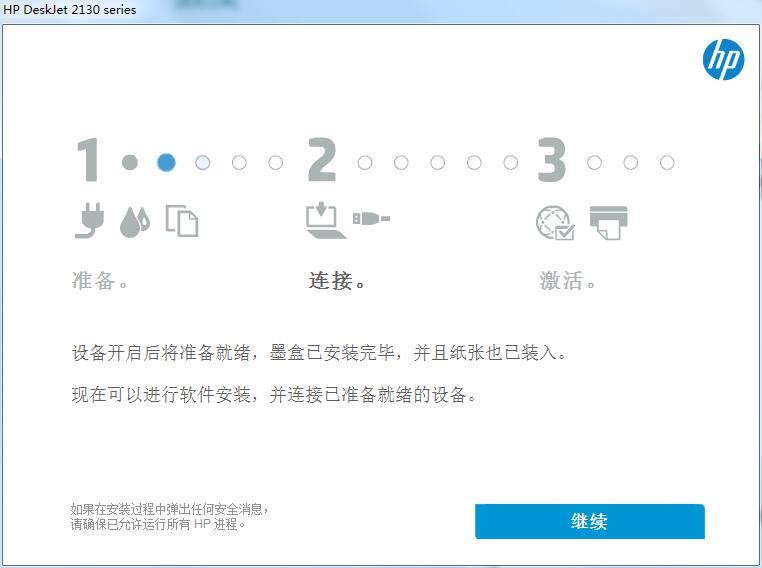Click the gray completed progress dot
The image size is (762, 568).
tap(130, 162)
